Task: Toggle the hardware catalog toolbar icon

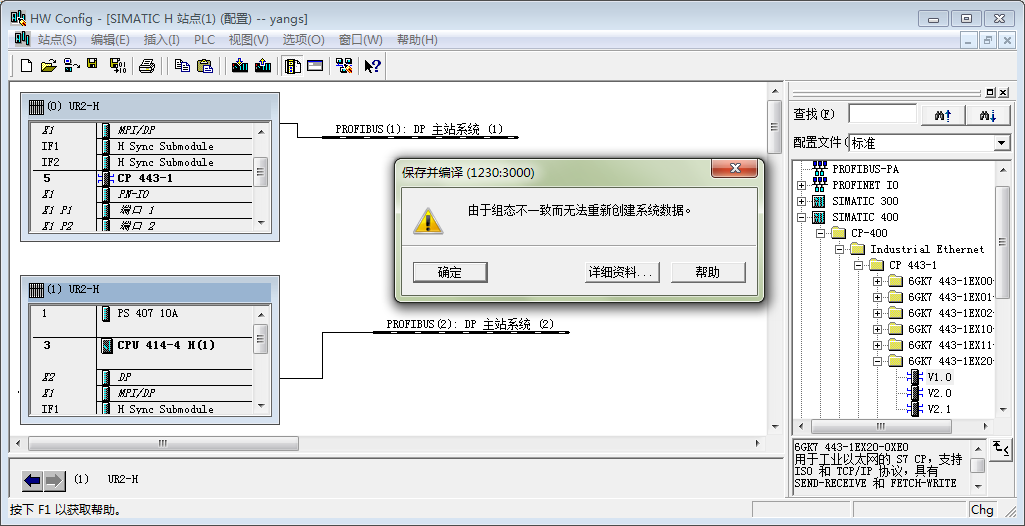Action: [293, 66]
